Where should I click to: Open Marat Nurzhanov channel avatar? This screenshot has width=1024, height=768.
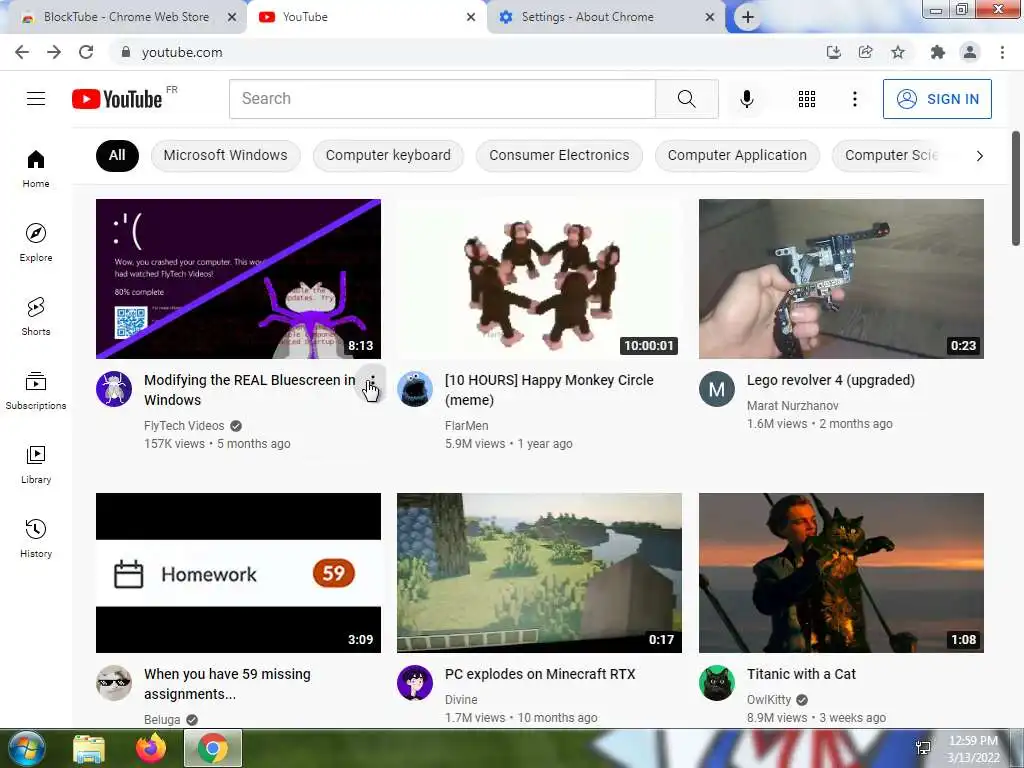tap(716, 389)
